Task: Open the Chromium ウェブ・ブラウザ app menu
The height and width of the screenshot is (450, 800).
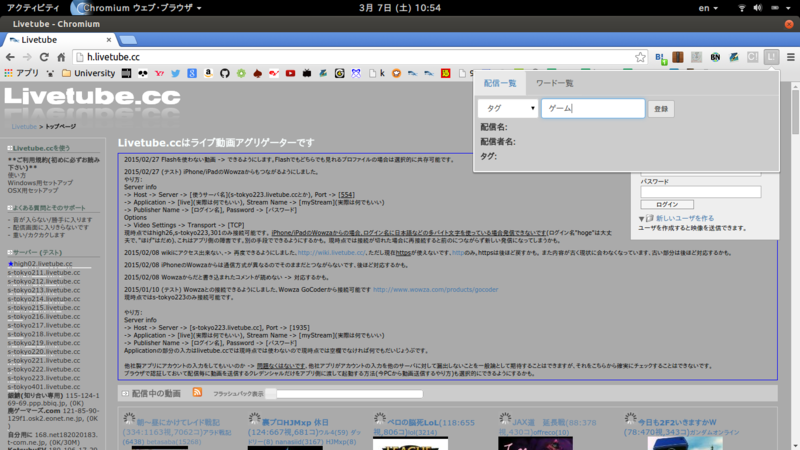Action: pos(136,8)
